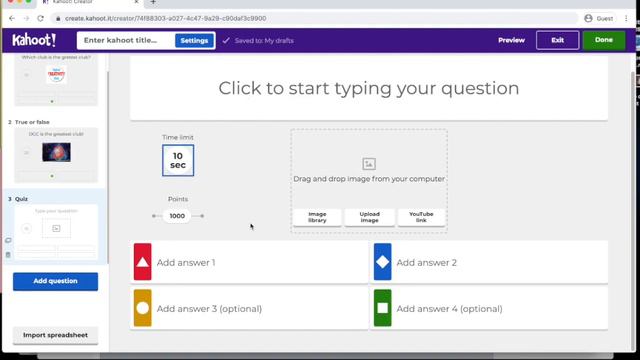
Task: Click the browser address bar URL
Action: tap(166, 18)
